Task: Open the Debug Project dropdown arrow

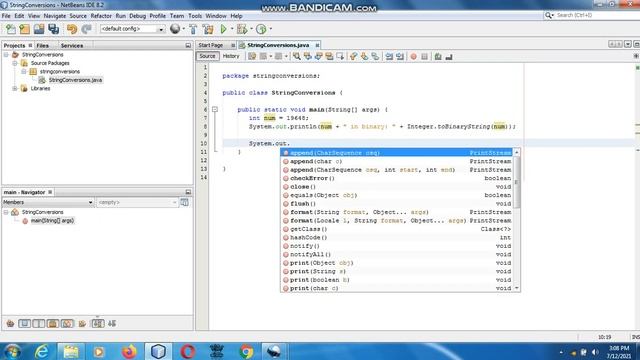Action: coord(251,29)
